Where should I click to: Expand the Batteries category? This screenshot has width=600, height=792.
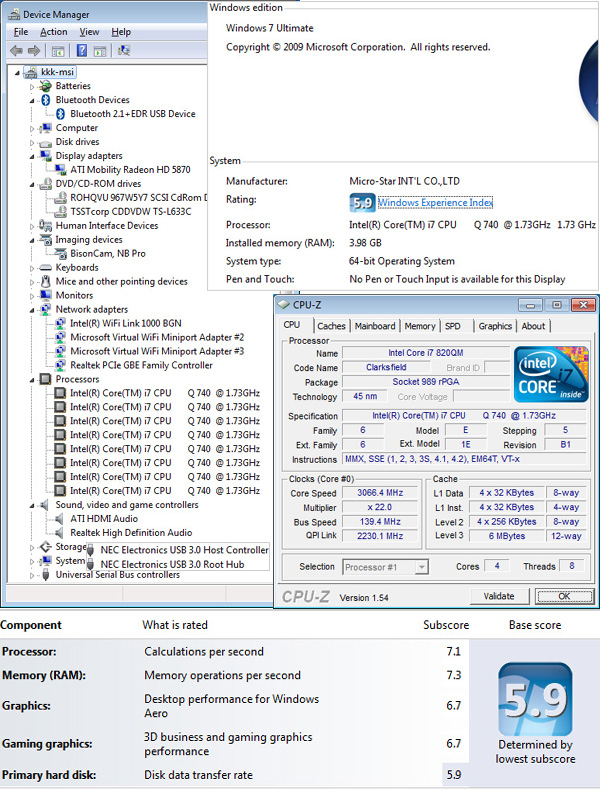pos(32,87)
